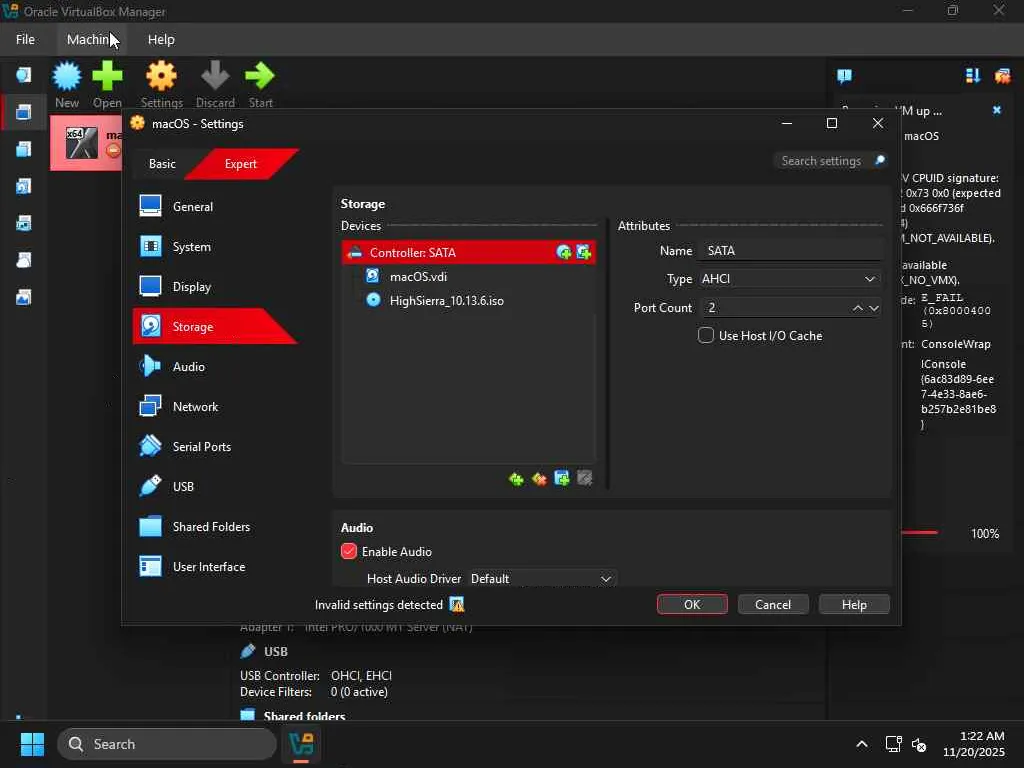
Task: Click the controller Name field
Action: click(x=789, y=251)
